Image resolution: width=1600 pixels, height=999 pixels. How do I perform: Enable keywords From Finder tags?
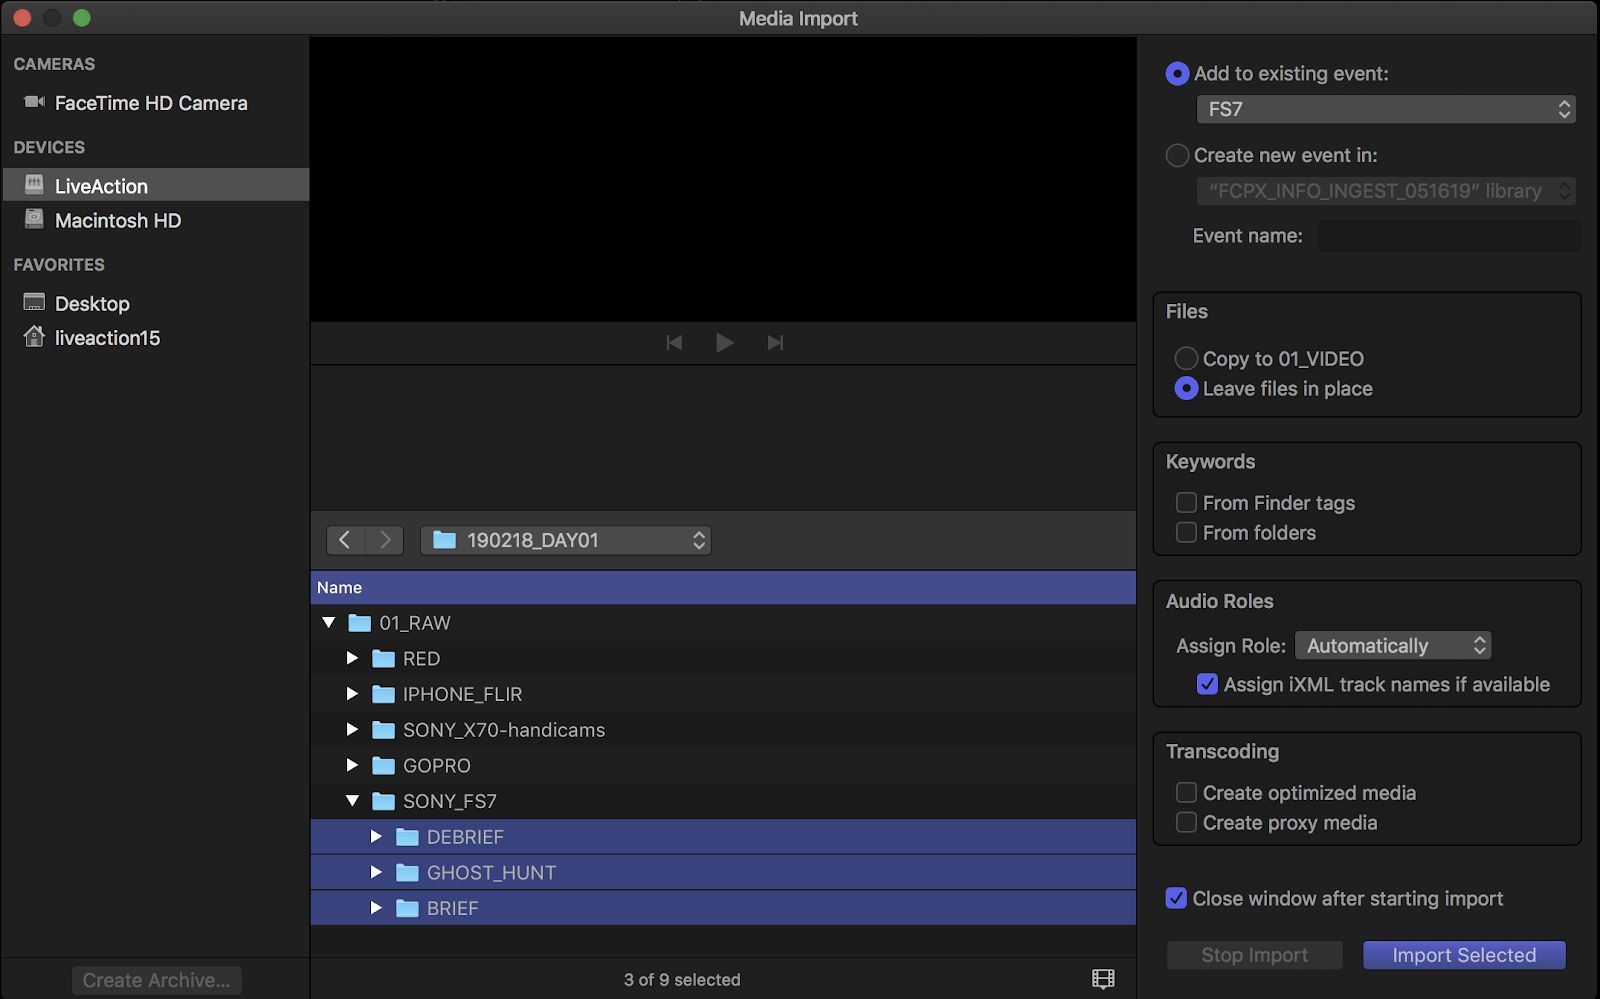pyautogui.click(x=1186, y=502)
